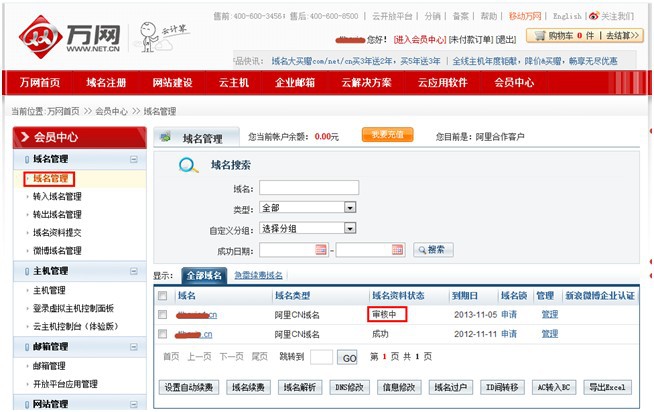This screenshot has height=412, width=654.
Task: Collapse the 域名管理 sidebar section
Action: click(133, 159)
